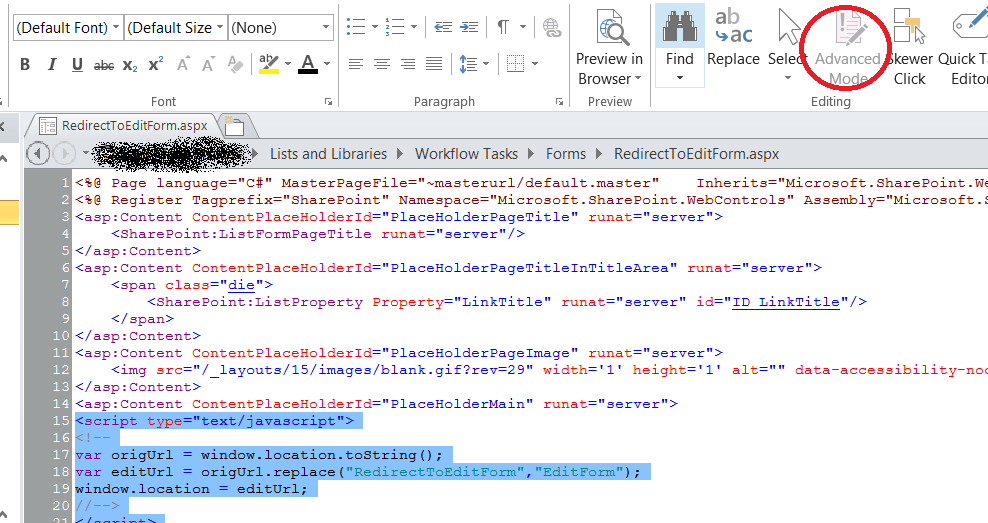Expand the Find dropdown arrow

(680, 78)
